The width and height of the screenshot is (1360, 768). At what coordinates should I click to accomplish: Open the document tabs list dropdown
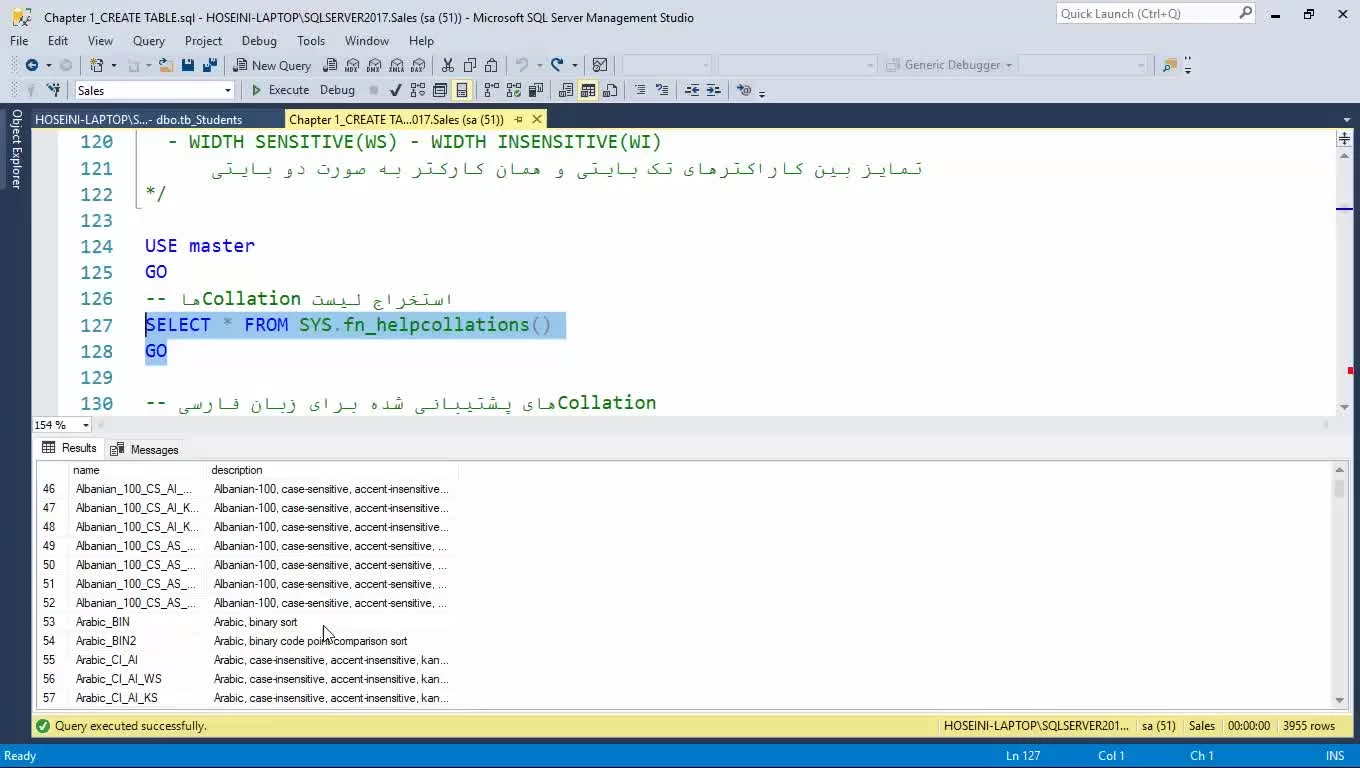click(x=1346, y=120)
